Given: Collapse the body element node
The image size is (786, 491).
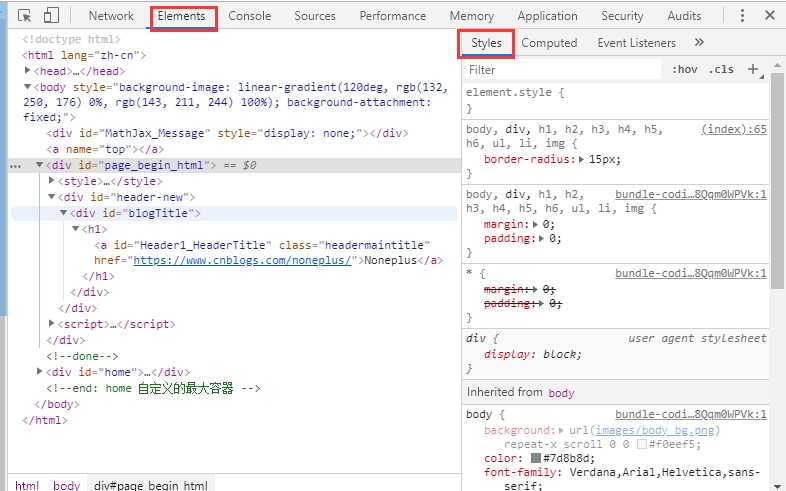Looking at the screenshot, I should [28, 87].
